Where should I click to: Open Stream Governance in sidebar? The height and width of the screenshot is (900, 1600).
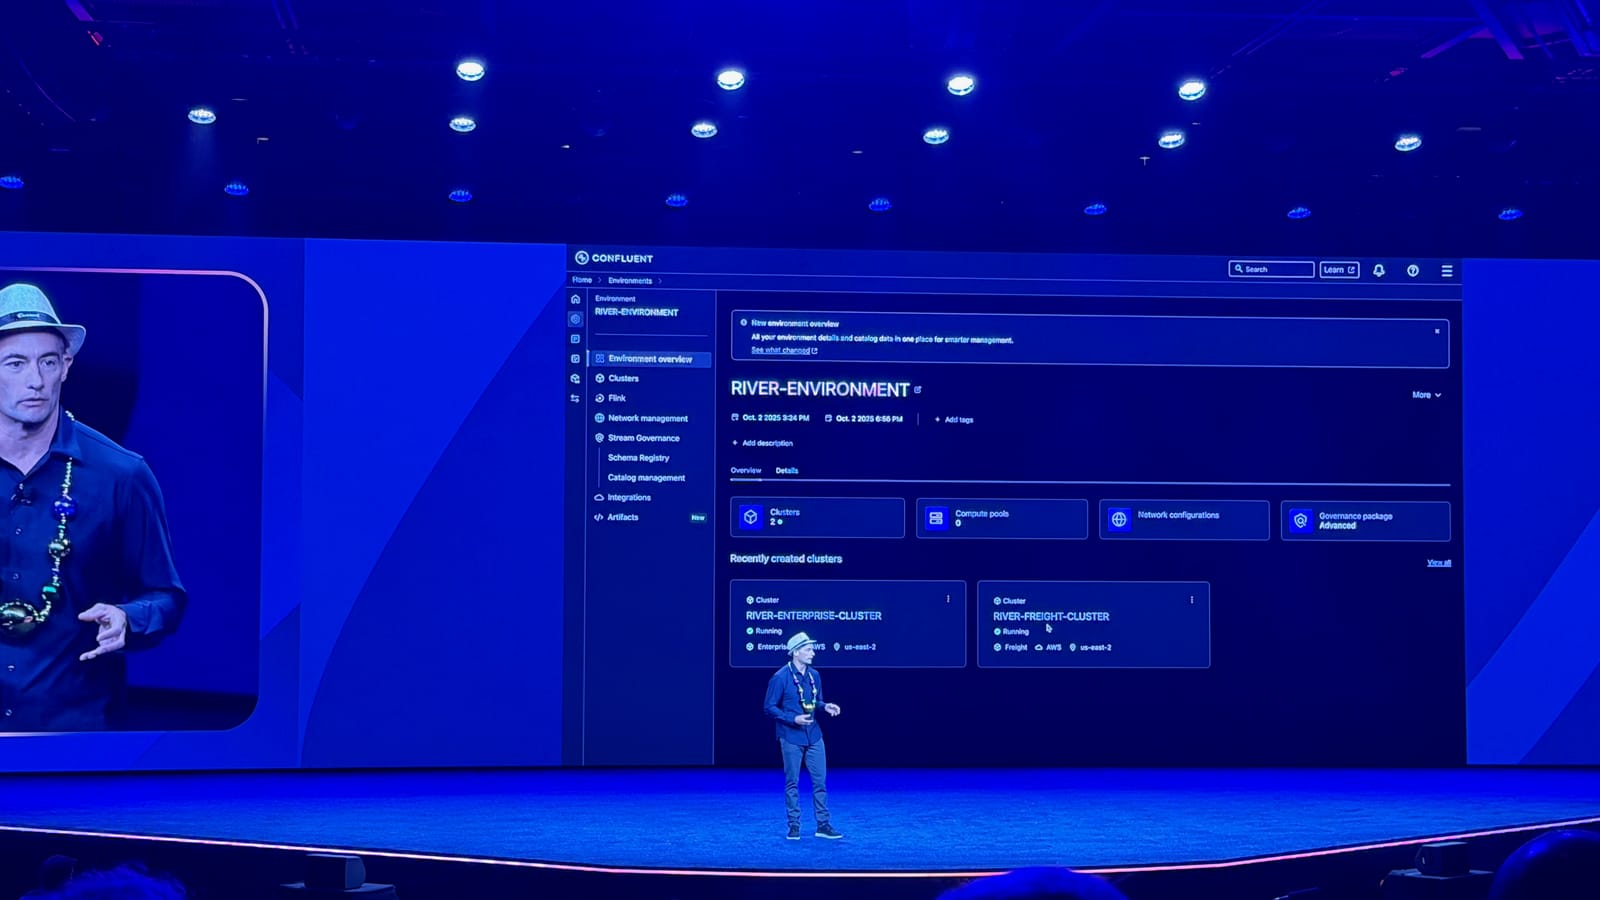click(x=644, y=438)
